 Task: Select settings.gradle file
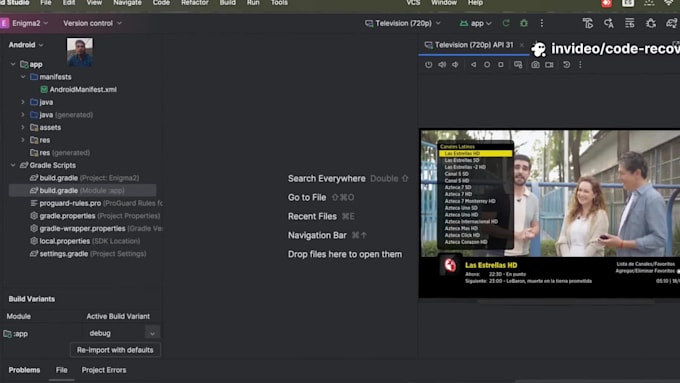(x=88, y=253)
